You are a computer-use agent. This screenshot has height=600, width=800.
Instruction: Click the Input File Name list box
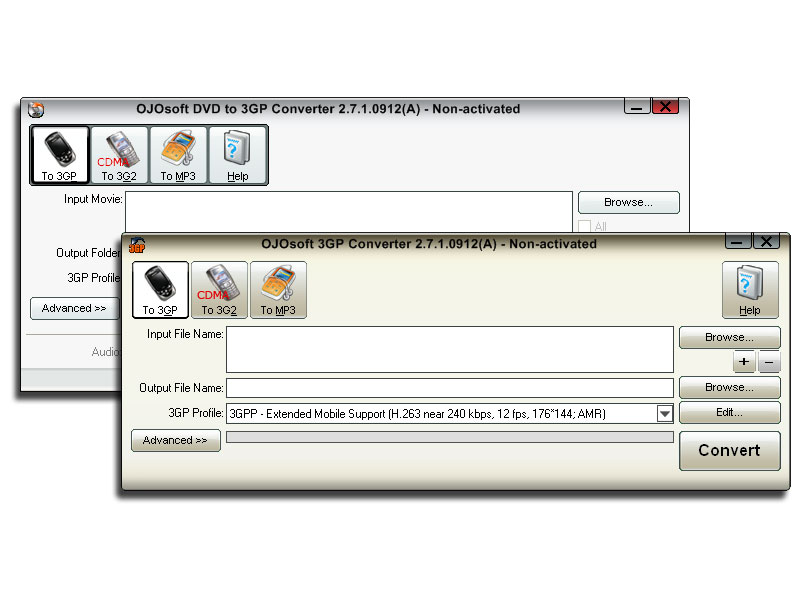tap(449, 349)
